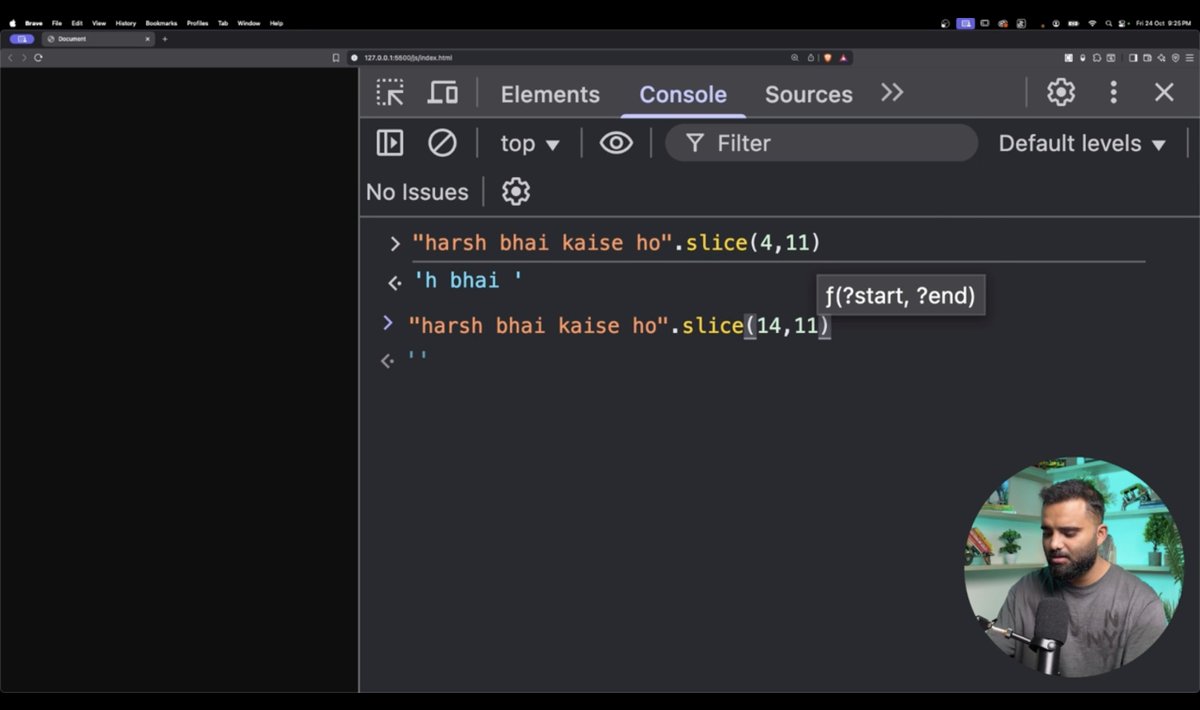This screenshot has width=1200, height=710.
Task: Close the Document tab
Action: 147,39
